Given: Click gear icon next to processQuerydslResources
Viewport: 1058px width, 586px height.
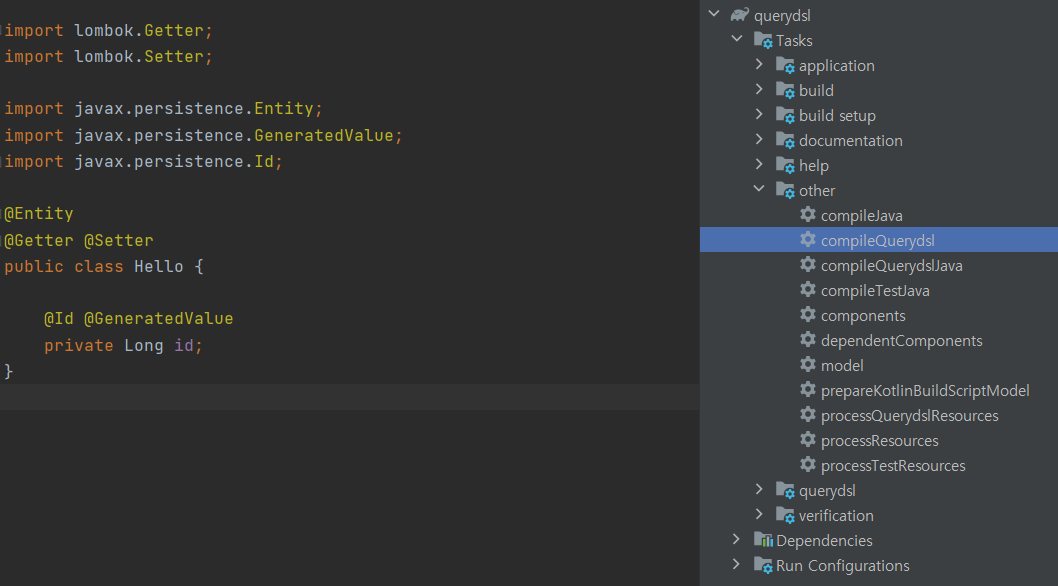Looking at the screenshot, I should point(808,415).
